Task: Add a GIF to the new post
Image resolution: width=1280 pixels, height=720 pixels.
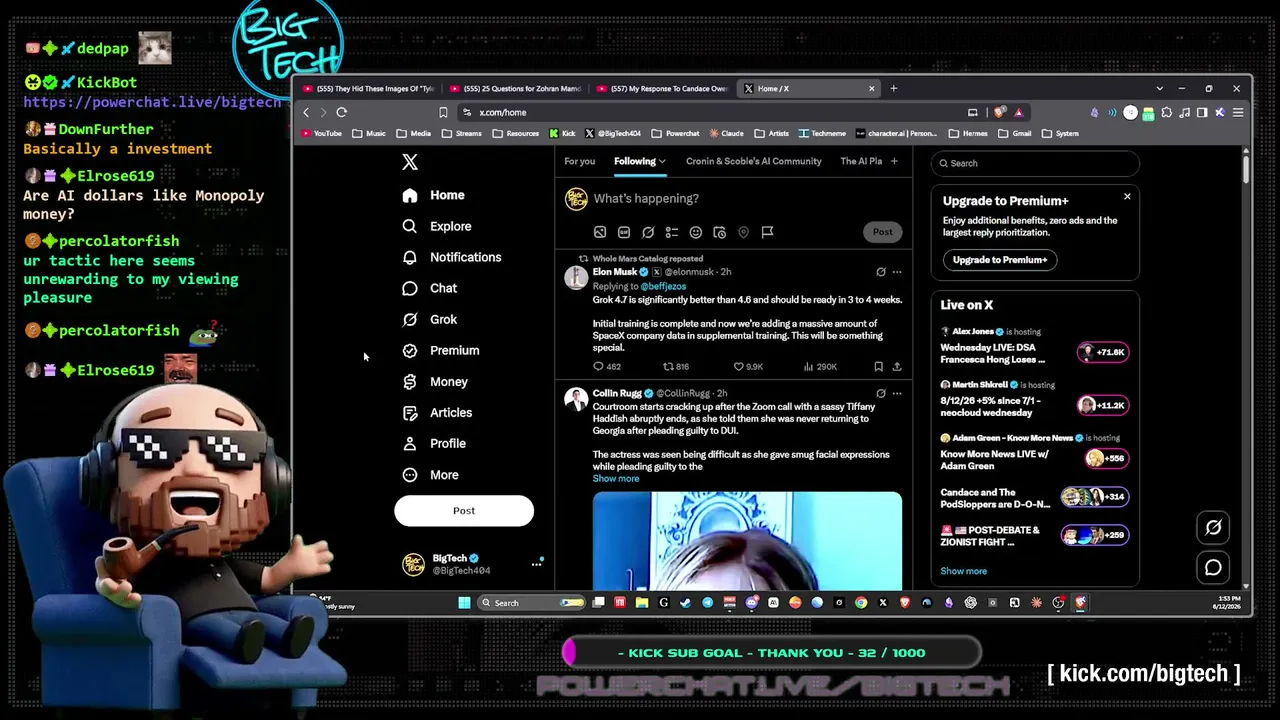Action: point(624,232)
